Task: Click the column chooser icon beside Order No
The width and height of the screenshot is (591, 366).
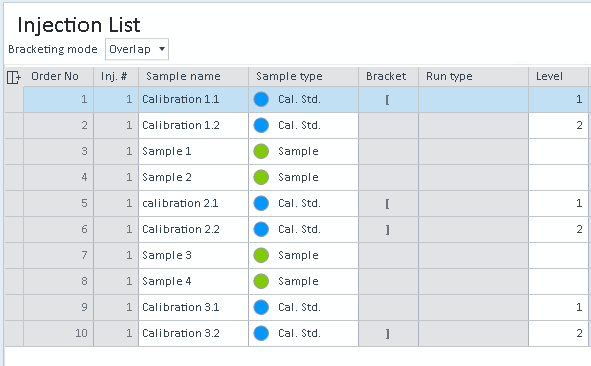Action: (14, 77)
